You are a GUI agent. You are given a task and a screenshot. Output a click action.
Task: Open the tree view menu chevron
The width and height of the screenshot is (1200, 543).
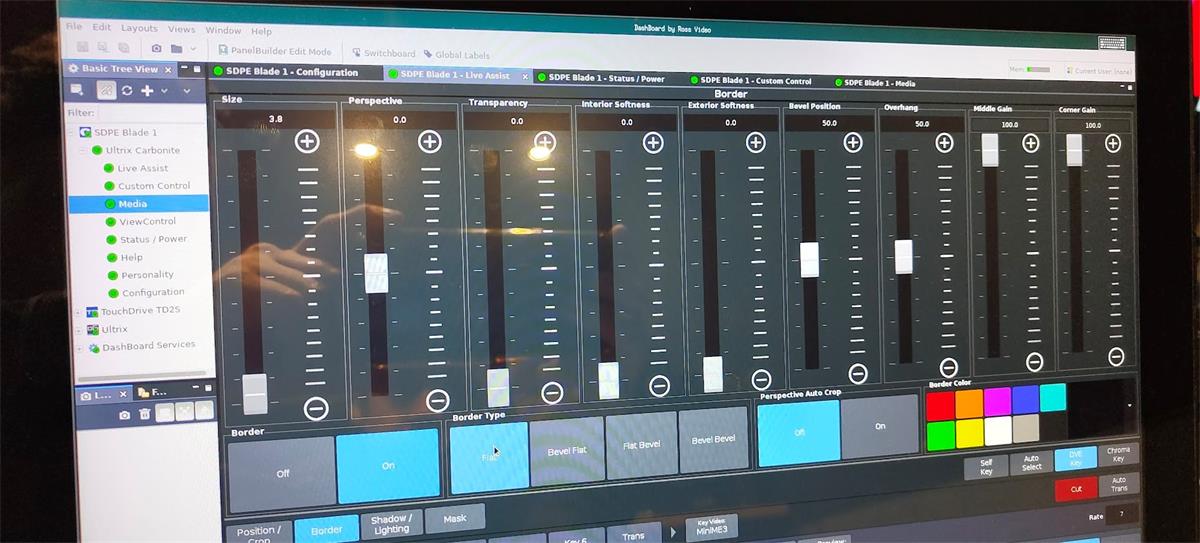[186, 91]
